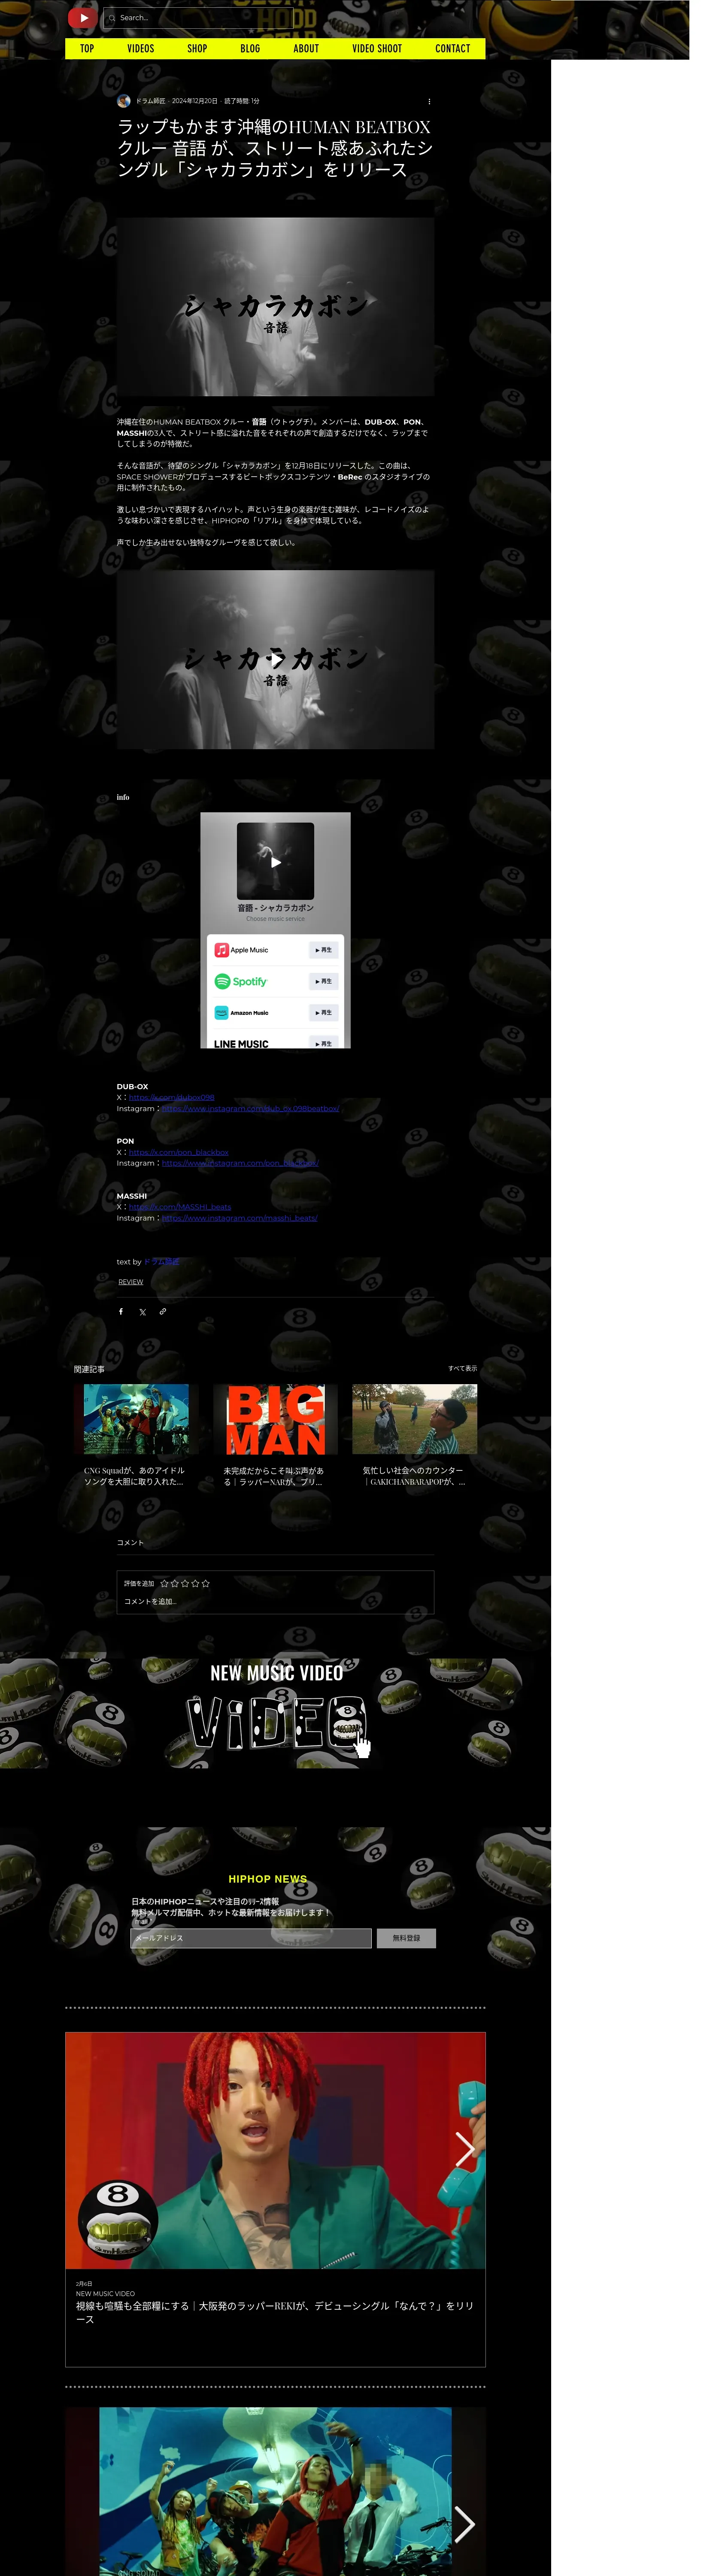Open PON's Instagram link
728x2576 pixels.
[x=240, y=1163]
